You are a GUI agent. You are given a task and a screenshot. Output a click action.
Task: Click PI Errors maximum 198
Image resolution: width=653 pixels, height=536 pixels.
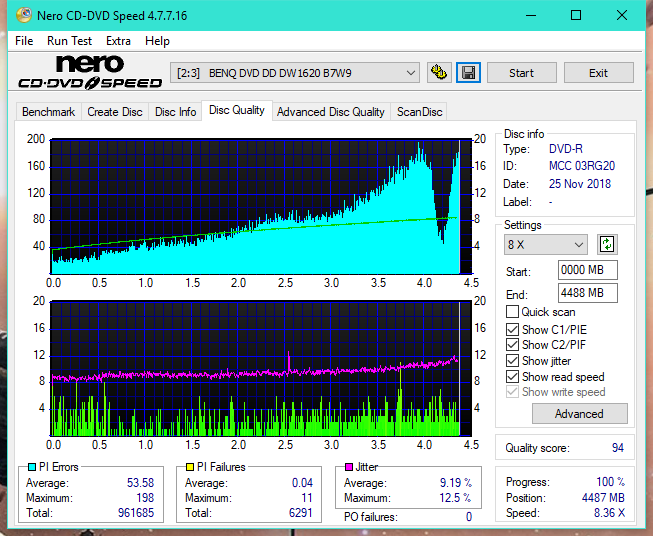pyautogui.click(x=145, y=498)
